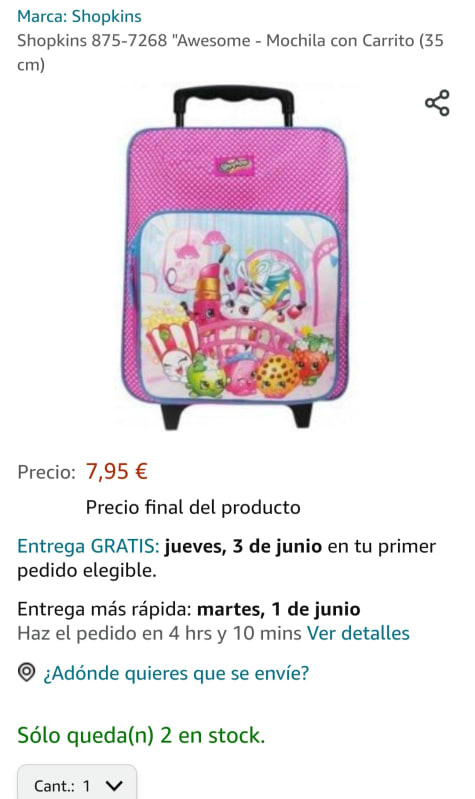
Task: Open the Cant.: 1 quantity dropdown
Action: pos(77,782)
